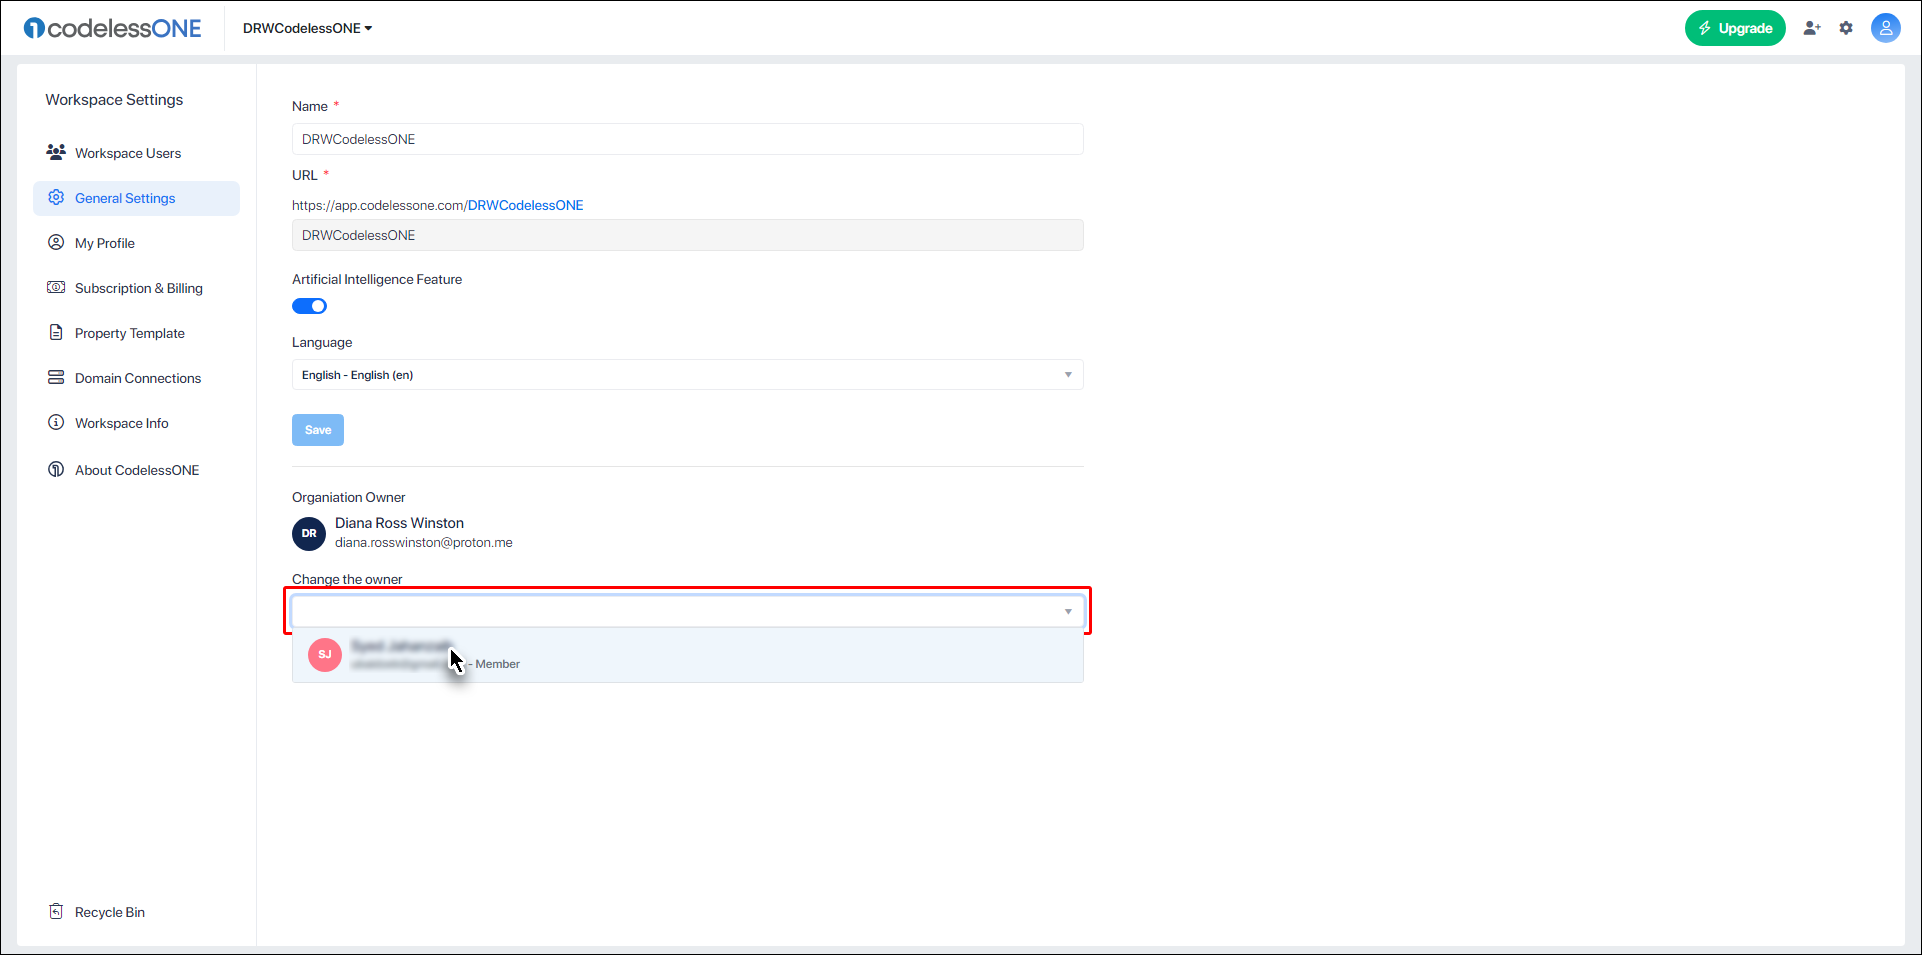The width and height of the screenshot is (1922, 955).
Task: Open the DRWCodelessONE workspace URL link
Action: tap(525, 205)
